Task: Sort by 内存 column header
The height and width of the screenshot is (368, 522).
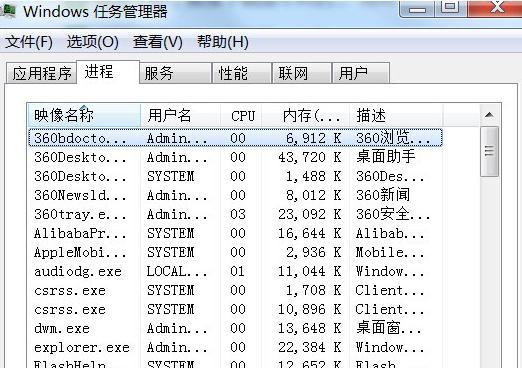Action: coord(306,116)
